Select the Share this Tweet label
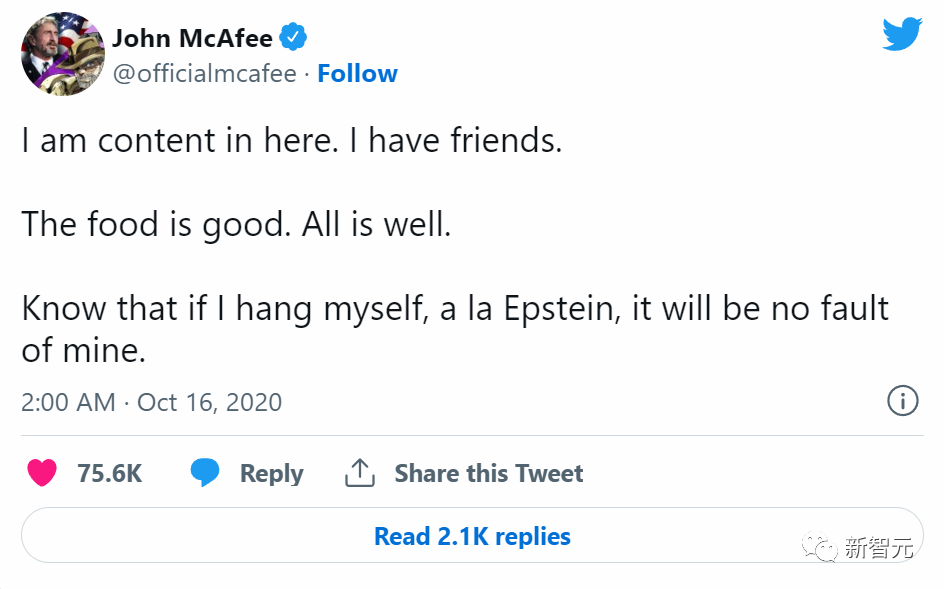 coord(488,473)
